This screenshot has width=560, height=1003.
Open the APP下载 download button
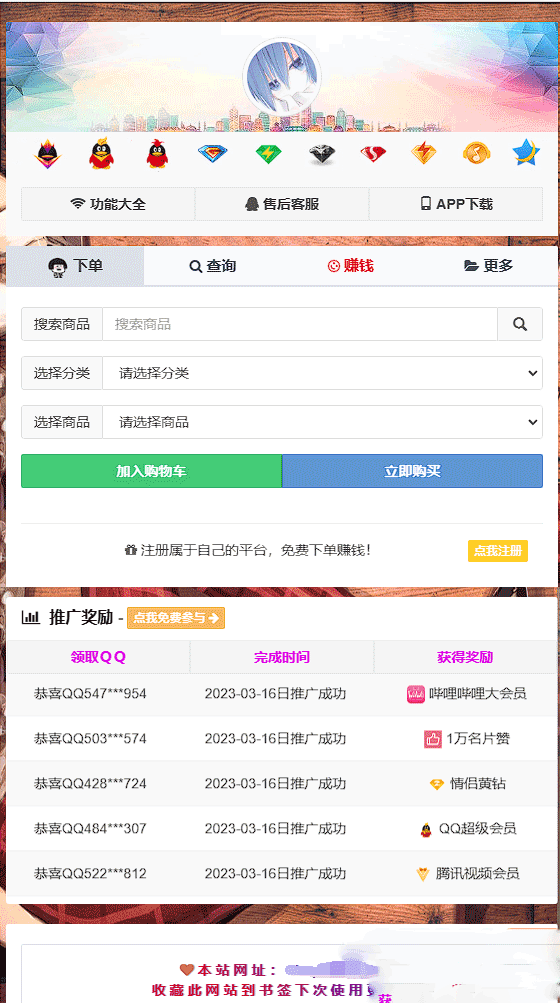pos(456,204)
